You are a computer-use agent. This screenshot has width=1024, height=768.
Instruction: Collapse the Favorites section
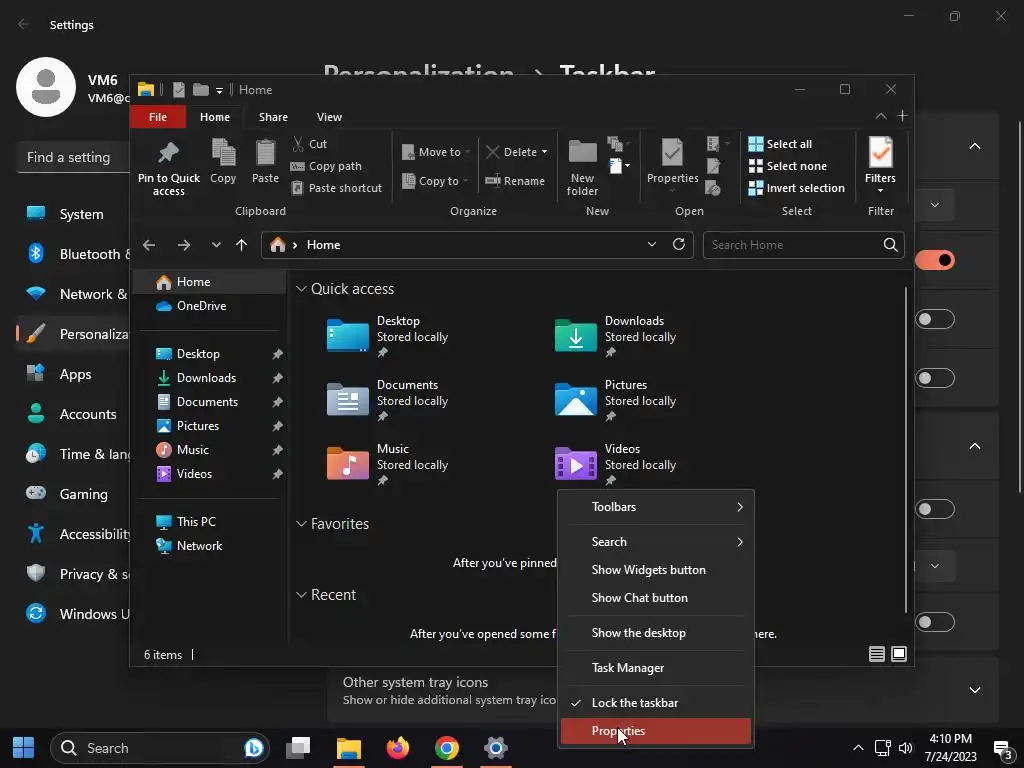click(301, 524)
